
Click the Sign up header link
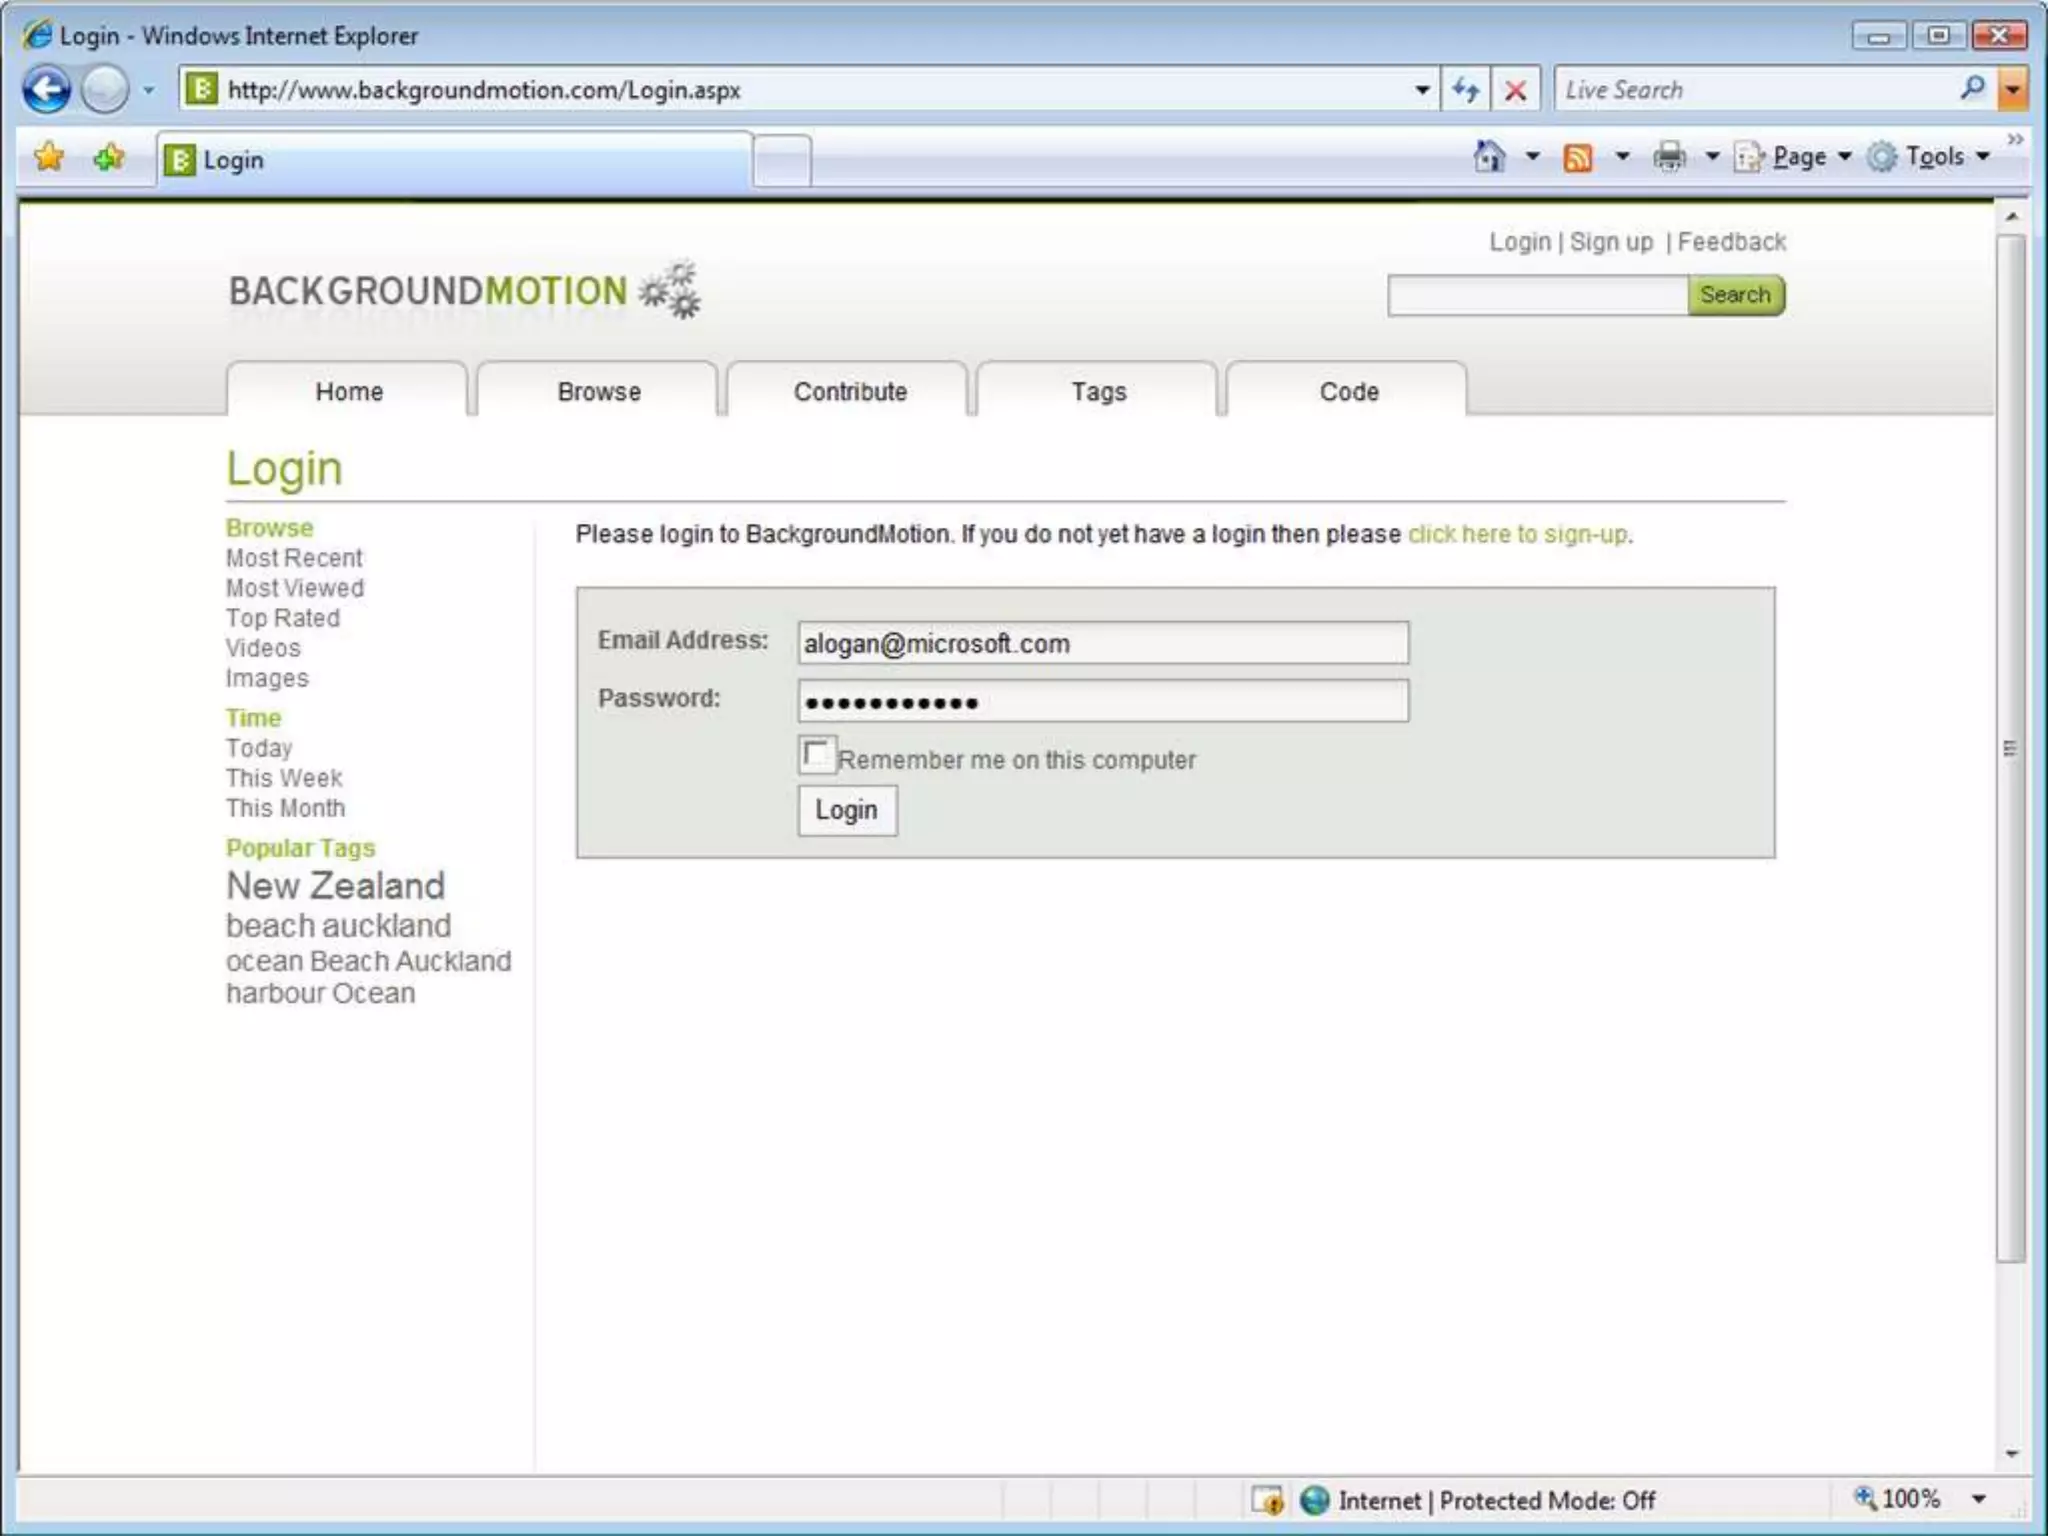pyautogui.click(x=1611, y=242)
